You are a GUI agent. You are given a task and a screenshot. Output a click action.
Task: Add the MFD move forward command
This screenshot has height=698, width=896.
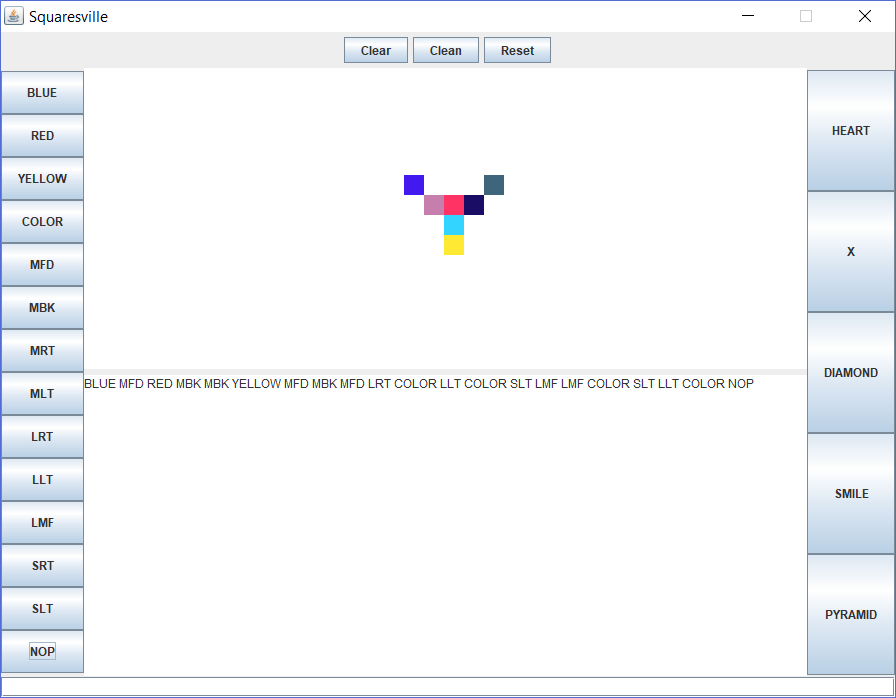click(42, 264)
